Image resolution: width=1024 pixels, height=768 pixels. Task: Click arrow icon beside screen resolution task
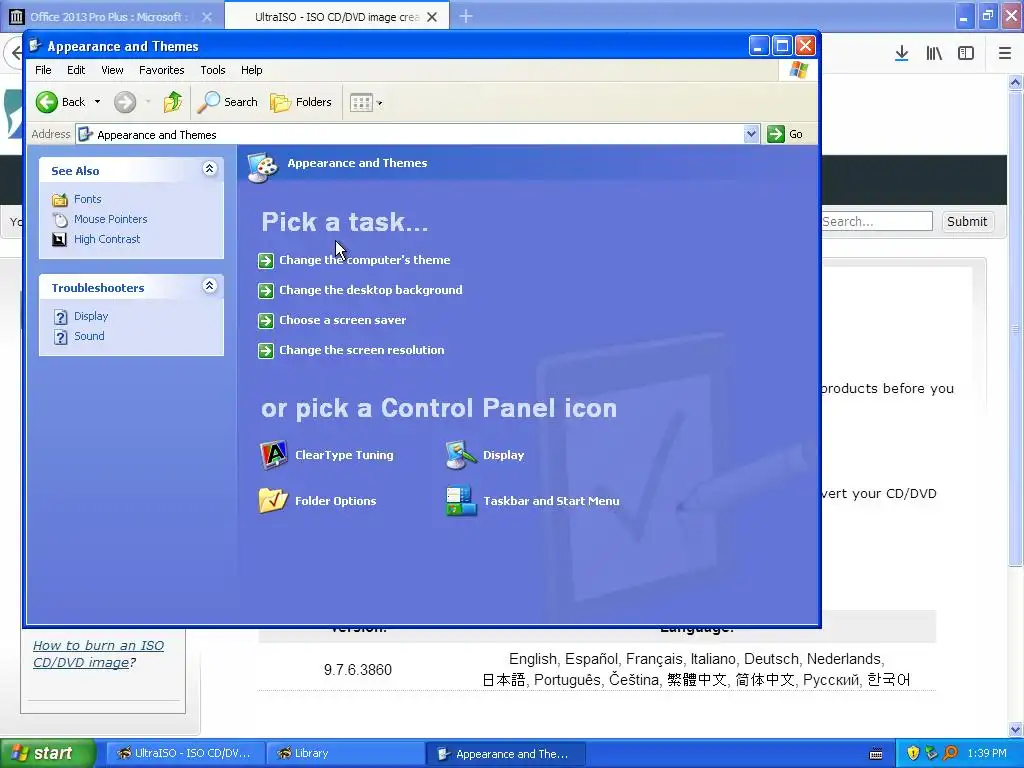point(266,351)
